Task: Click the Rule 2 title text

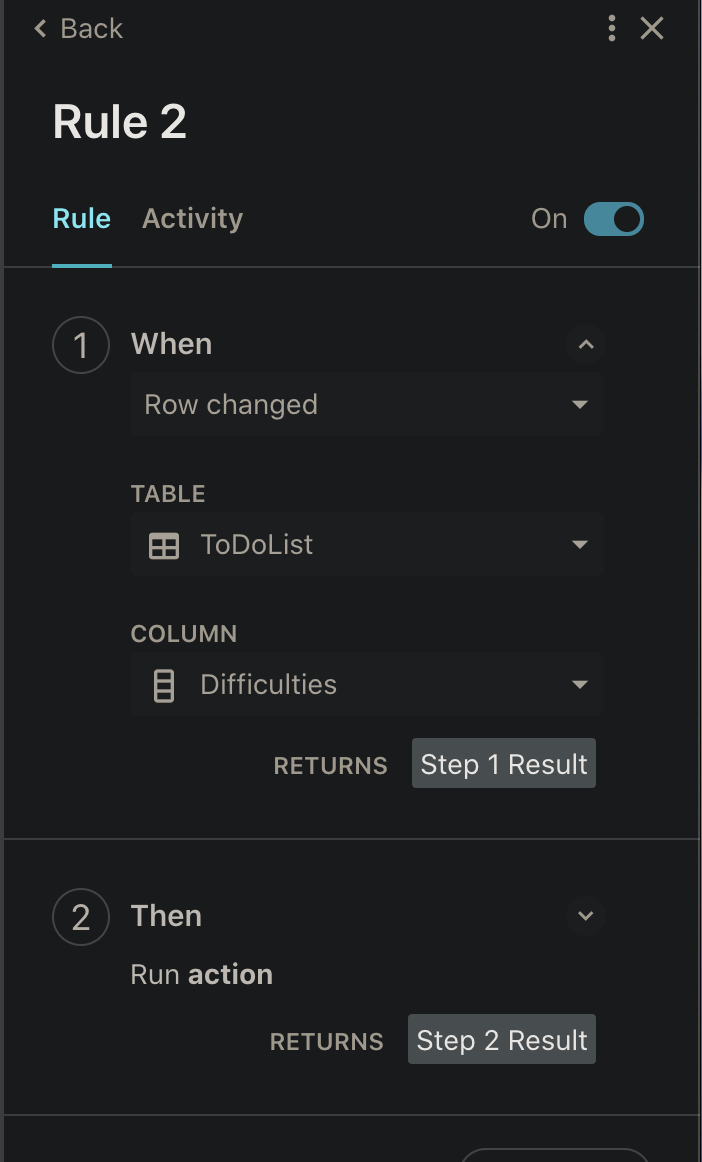Action: coord(120,122)
